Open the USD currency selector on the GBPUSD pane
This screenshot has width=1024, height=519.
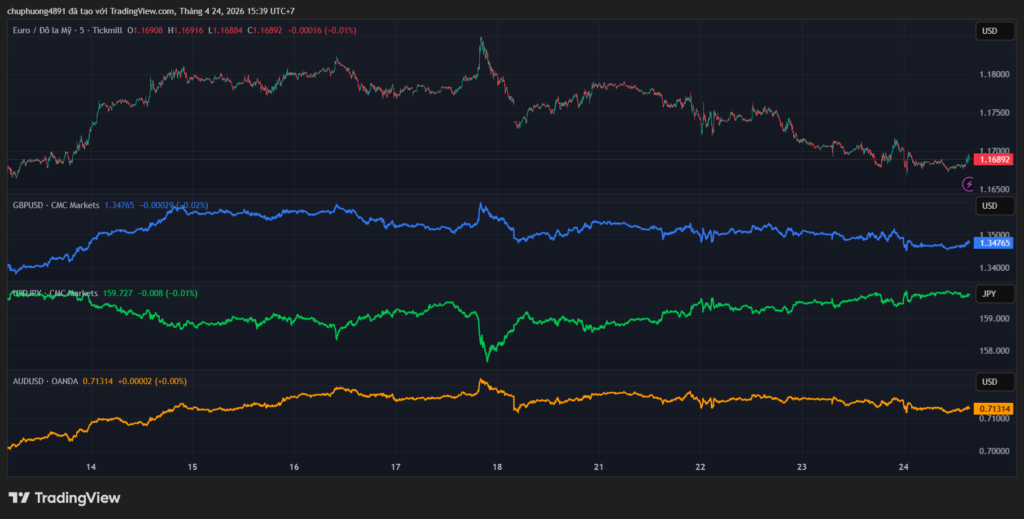click(989, 206)
